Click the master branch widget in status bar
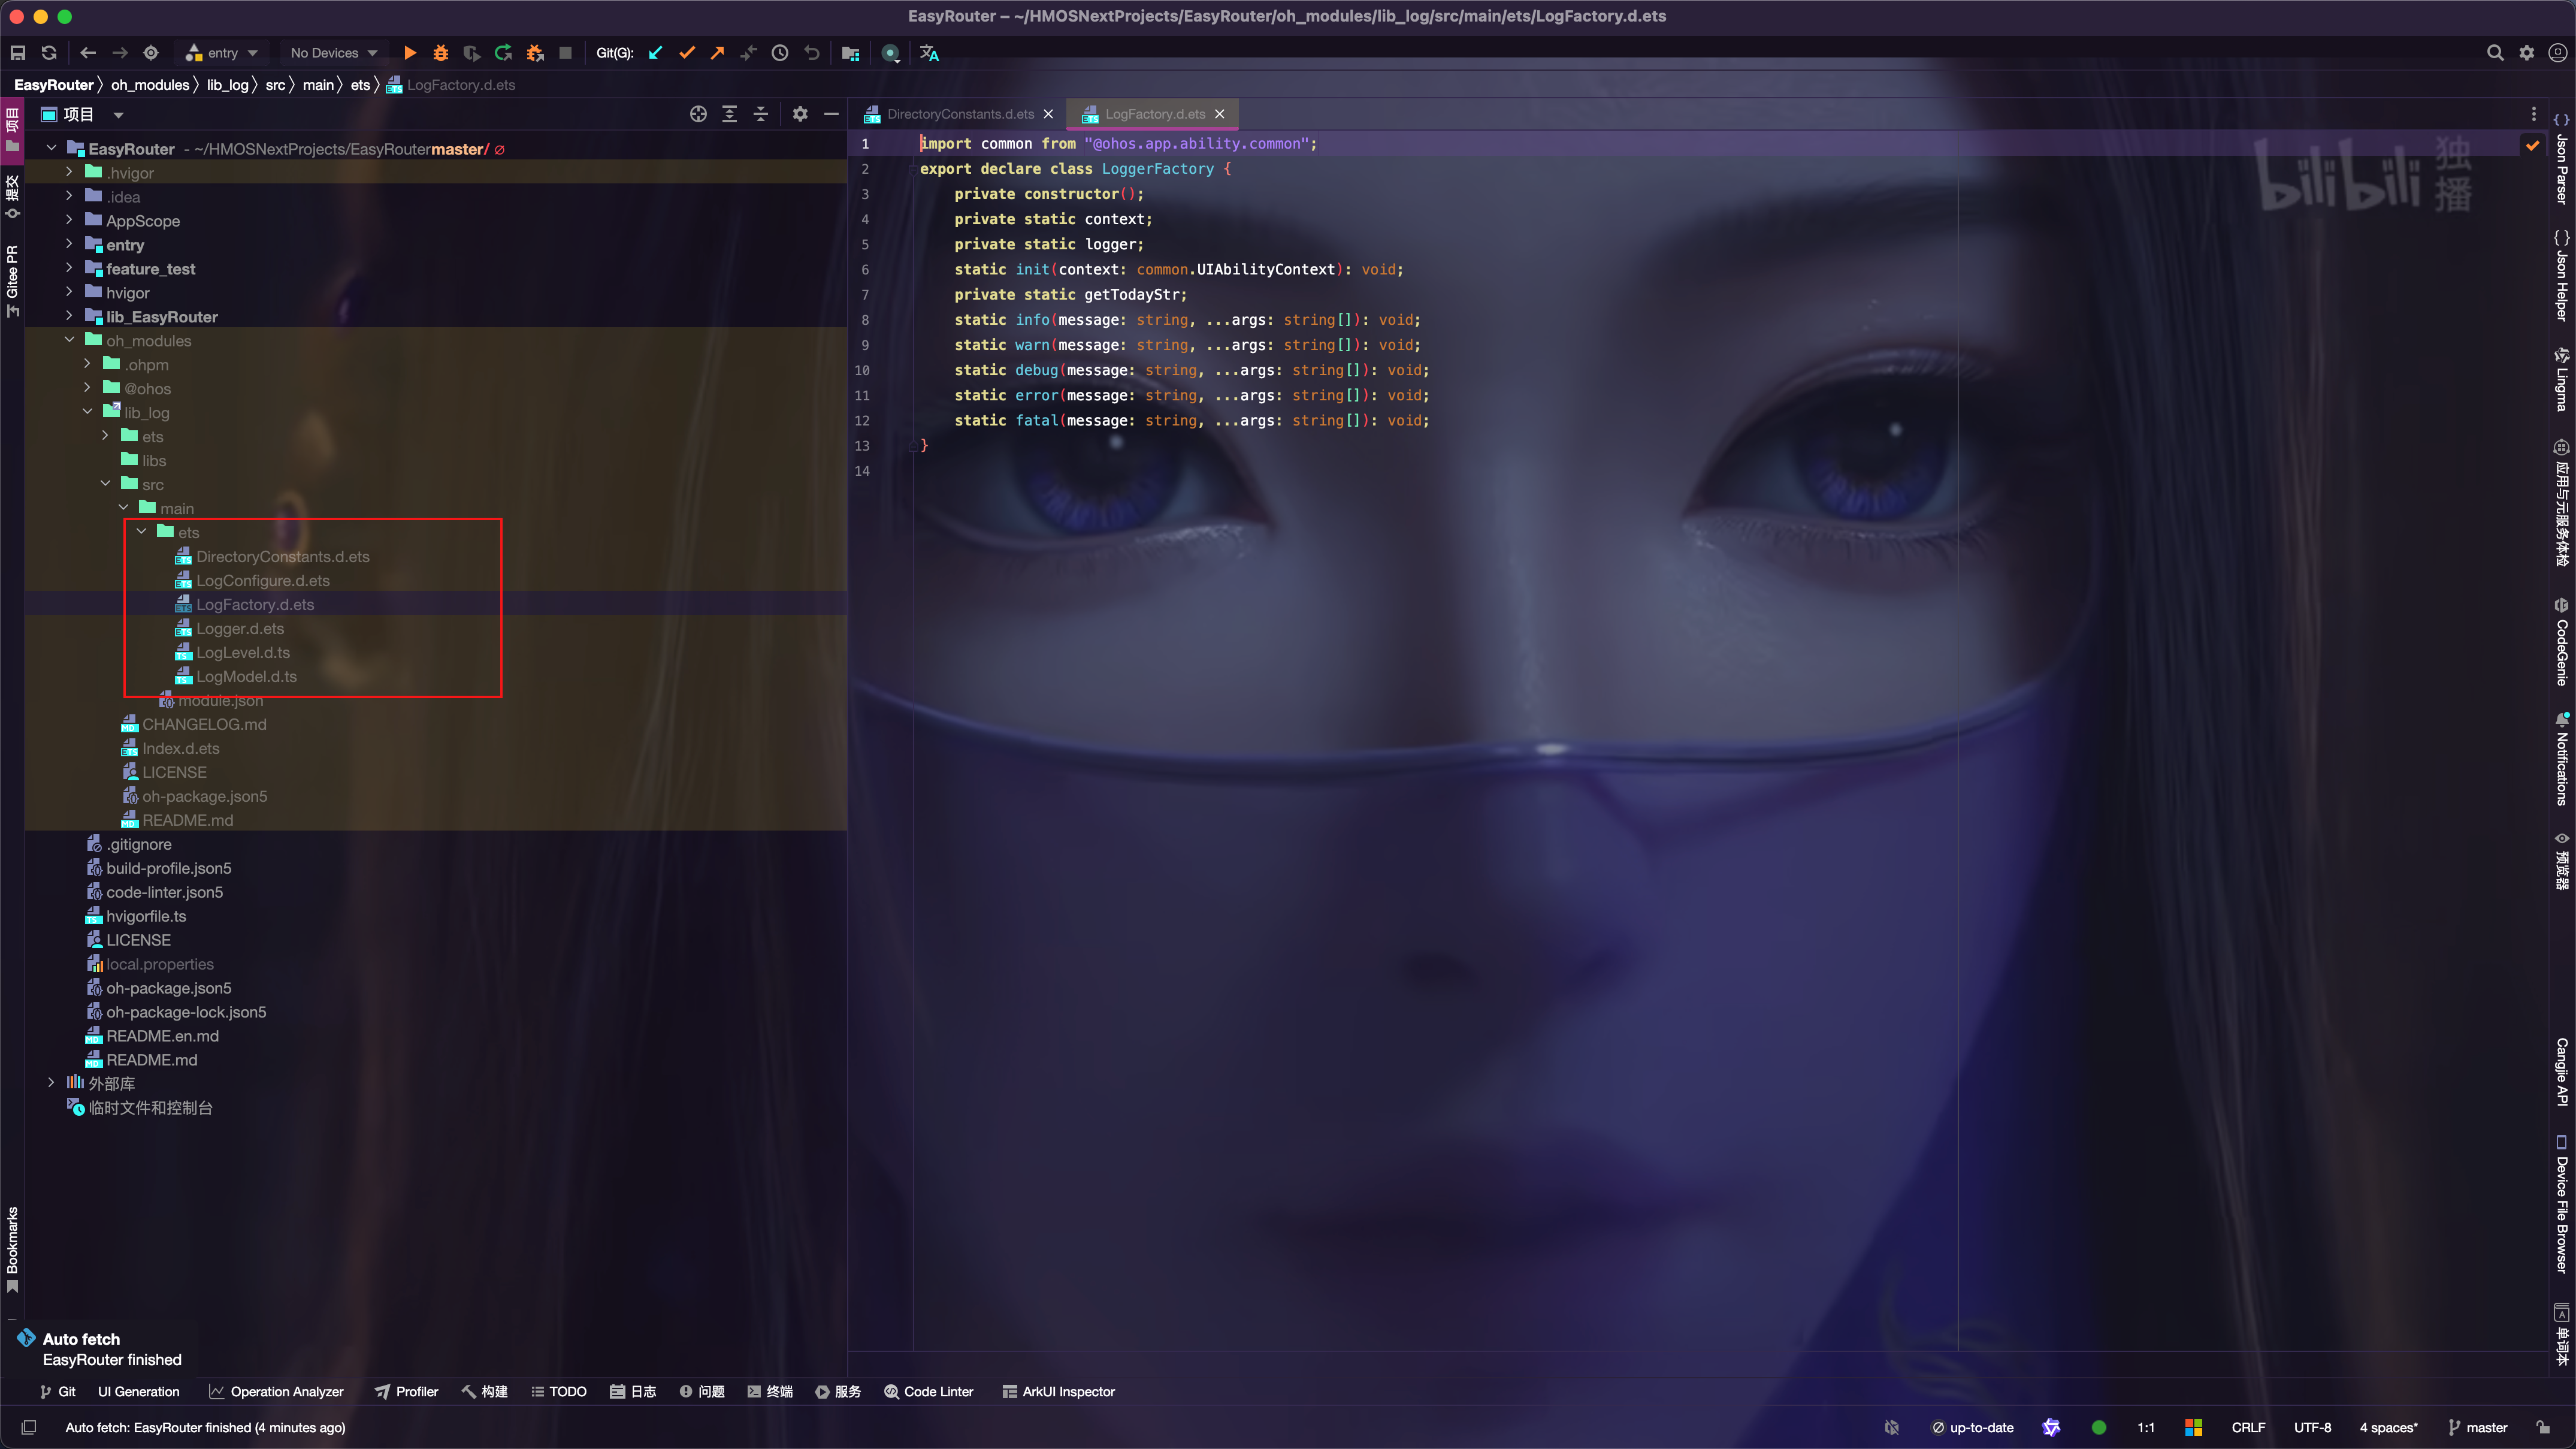The width and height of the screenshot is (2576, 1449). (x=2477, y=1427)
